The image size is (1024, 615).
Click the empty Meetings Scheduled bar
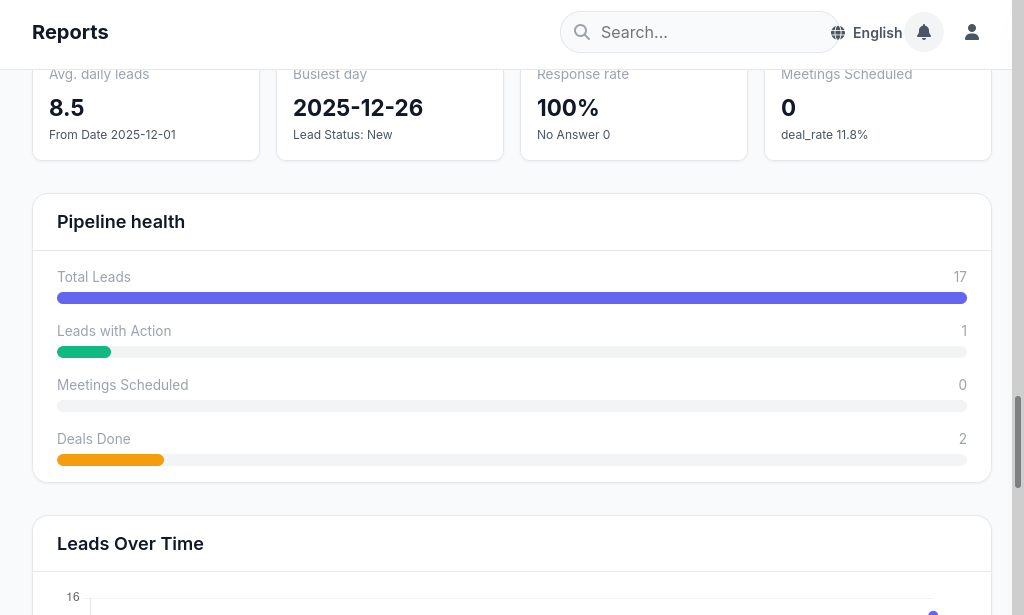[x=512, y=406]
